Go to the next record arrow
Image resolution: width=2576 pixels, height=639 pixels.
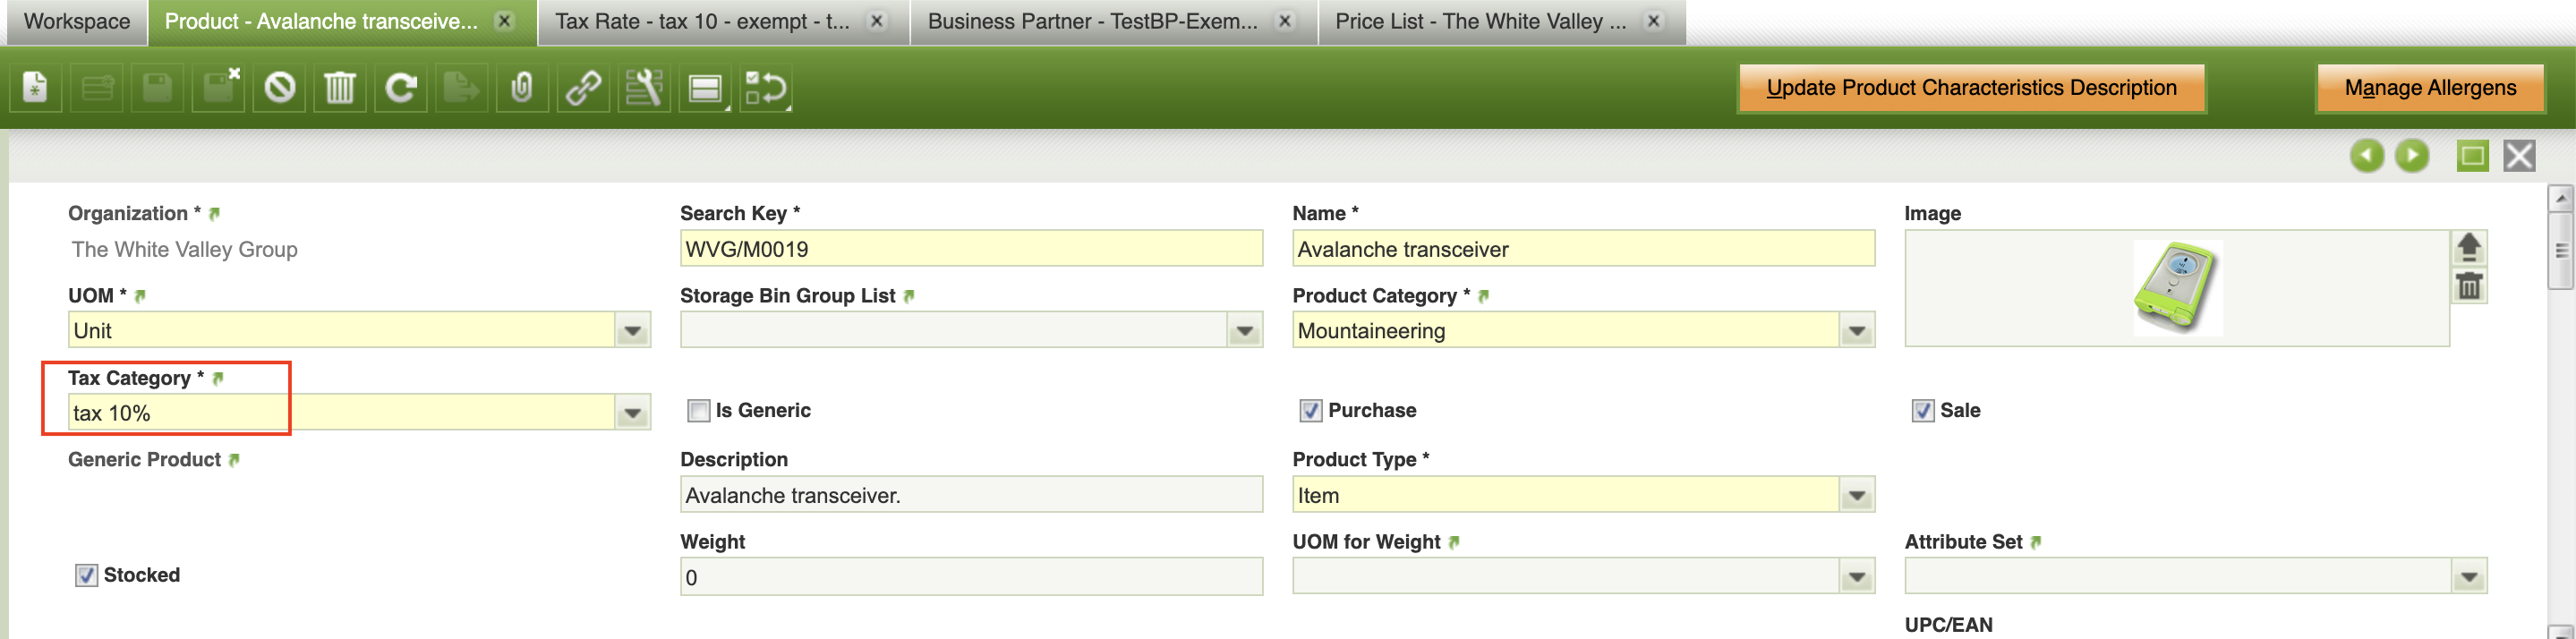point(2412,156)
